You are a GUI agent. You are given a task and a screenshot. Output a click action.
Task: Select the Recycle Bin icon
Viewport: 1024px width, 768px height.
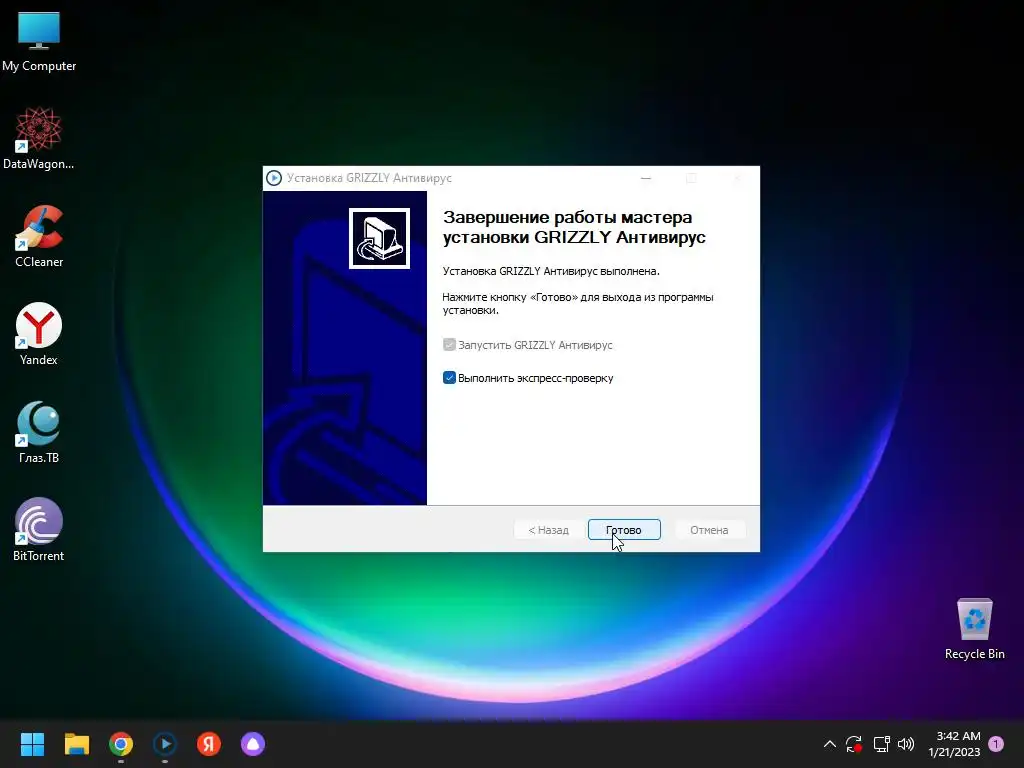(x=974, y=629)
